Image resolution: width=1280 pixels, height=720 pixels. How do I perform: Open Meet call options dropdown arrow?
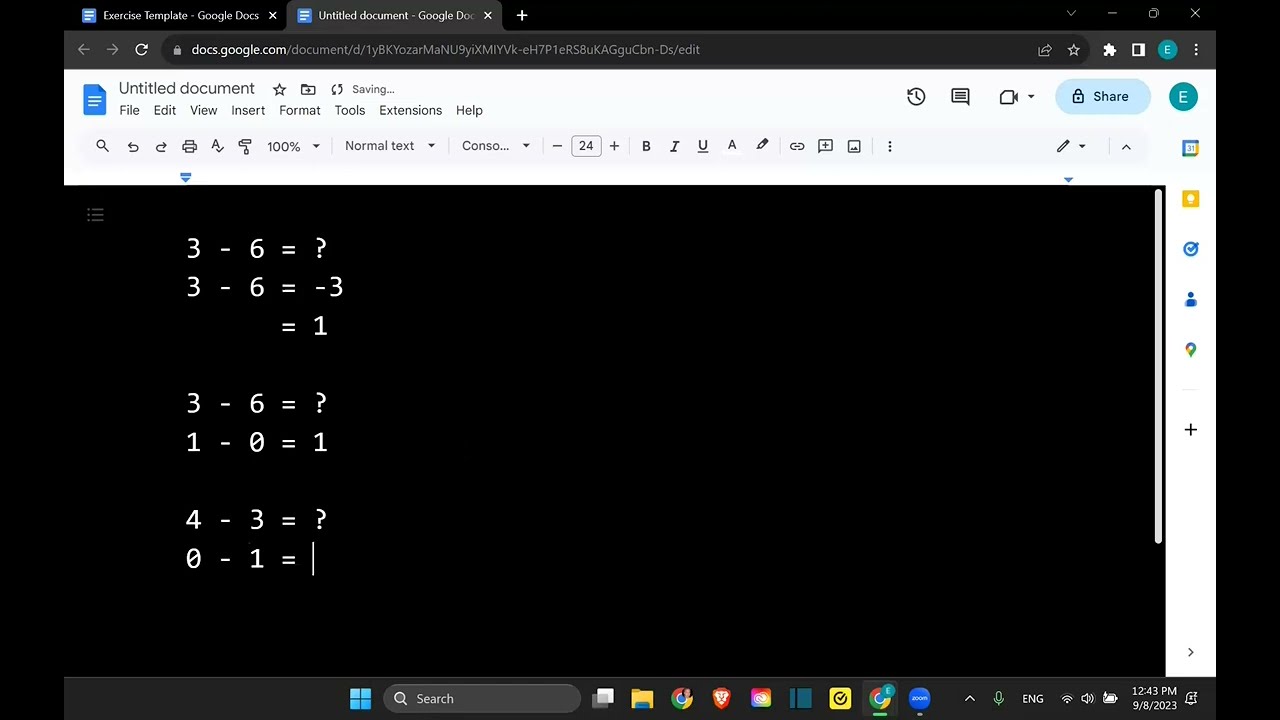point(1031,97)
